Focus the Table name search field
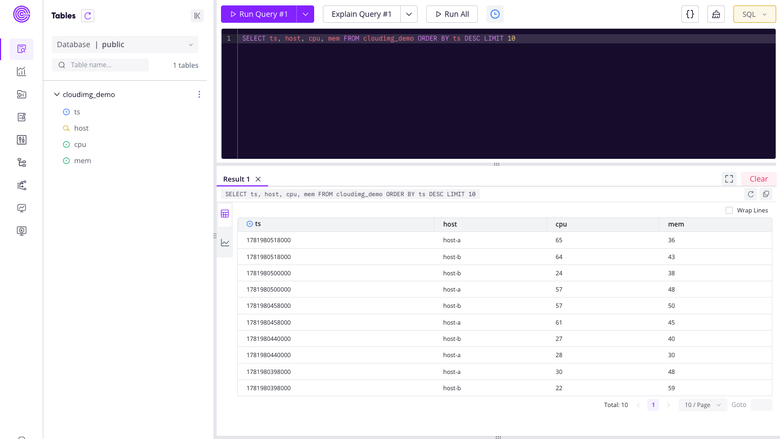This screenshot has height=439, width=780. click(100, 65)
